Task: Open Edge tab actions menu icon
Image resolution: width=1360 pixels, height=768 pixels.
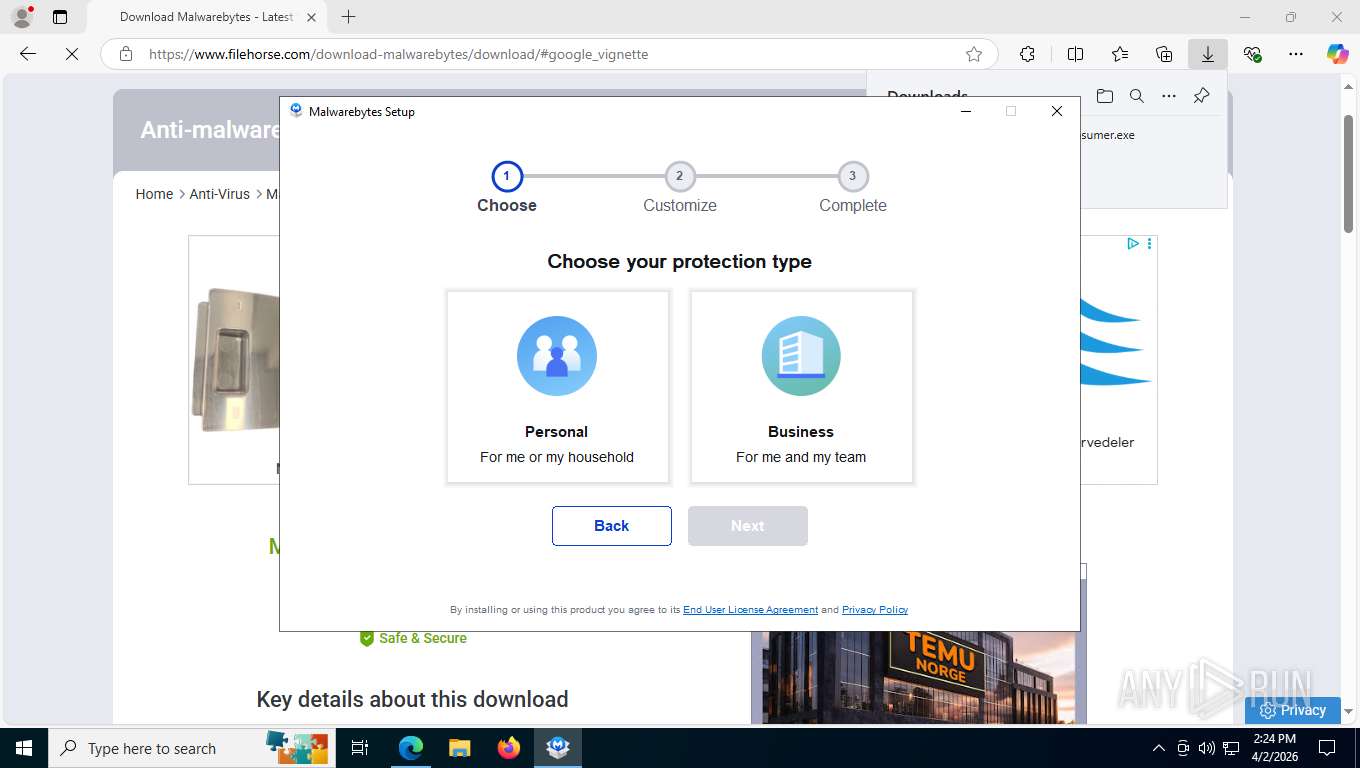Action: pos(60,17)
